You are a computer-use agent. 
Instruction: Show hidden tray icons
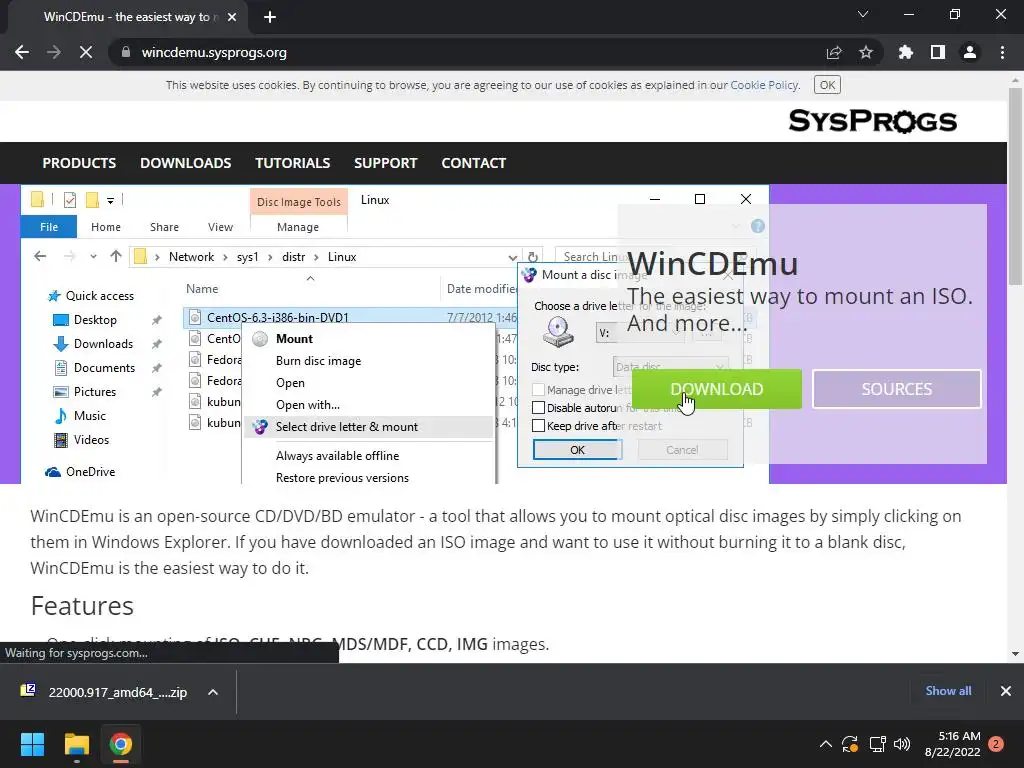coord(825,744)
